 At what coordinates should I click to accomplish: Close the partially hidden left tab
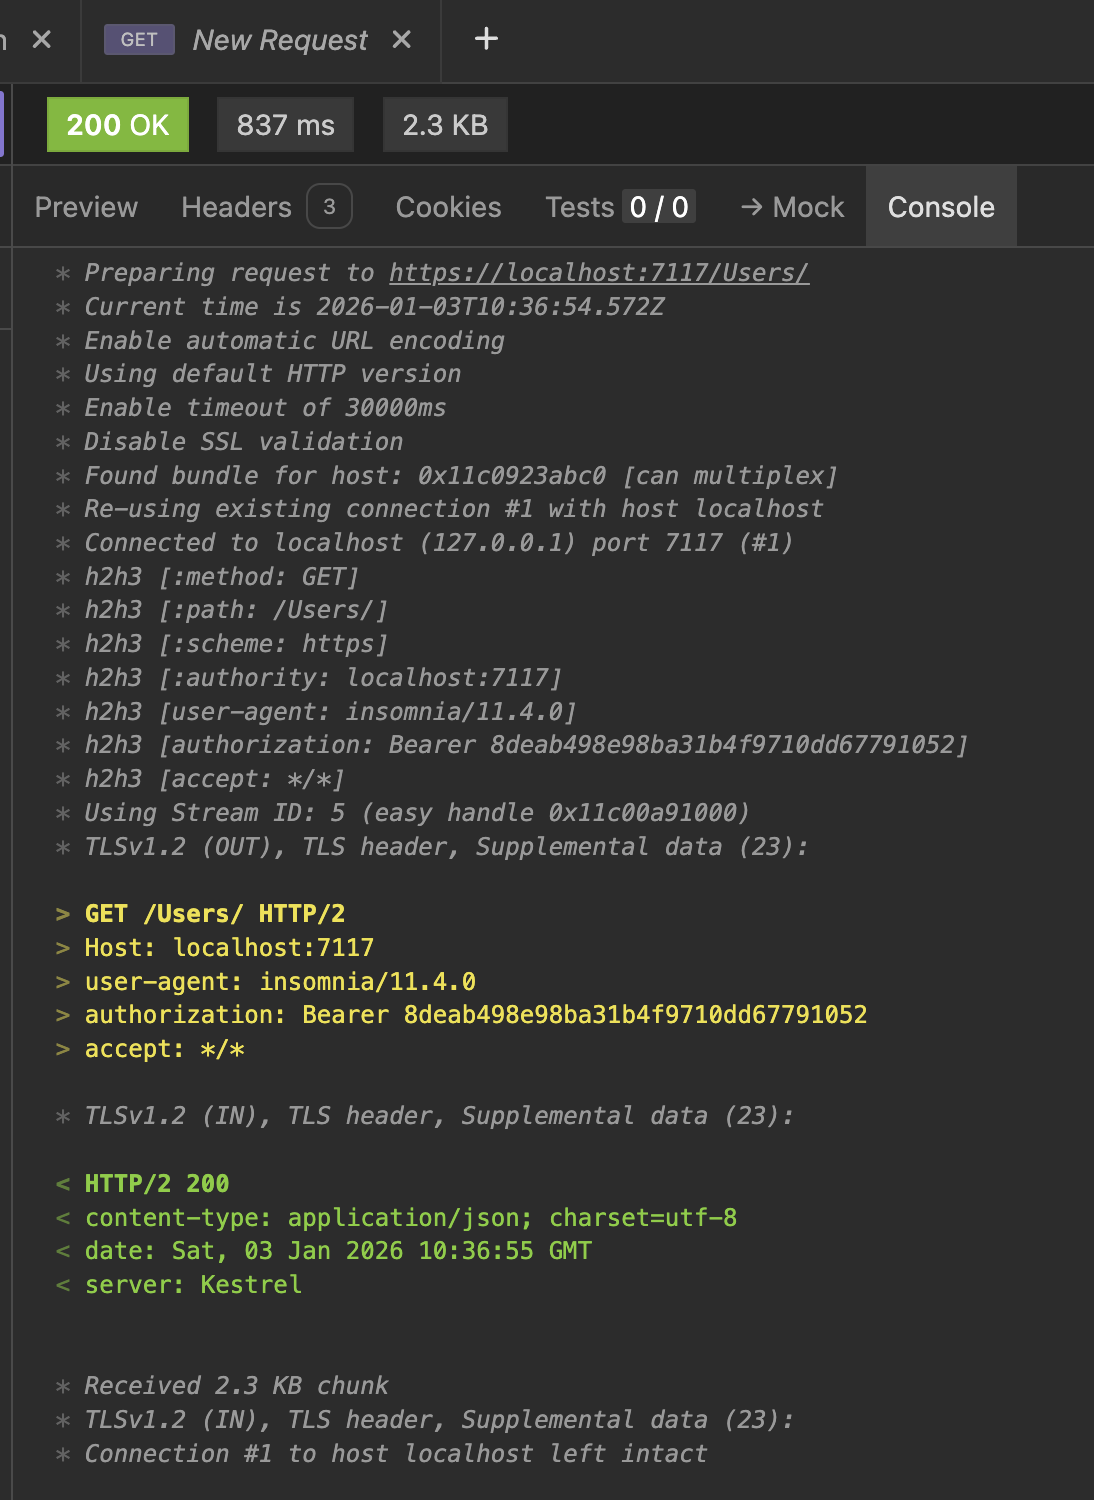point(42,40)
